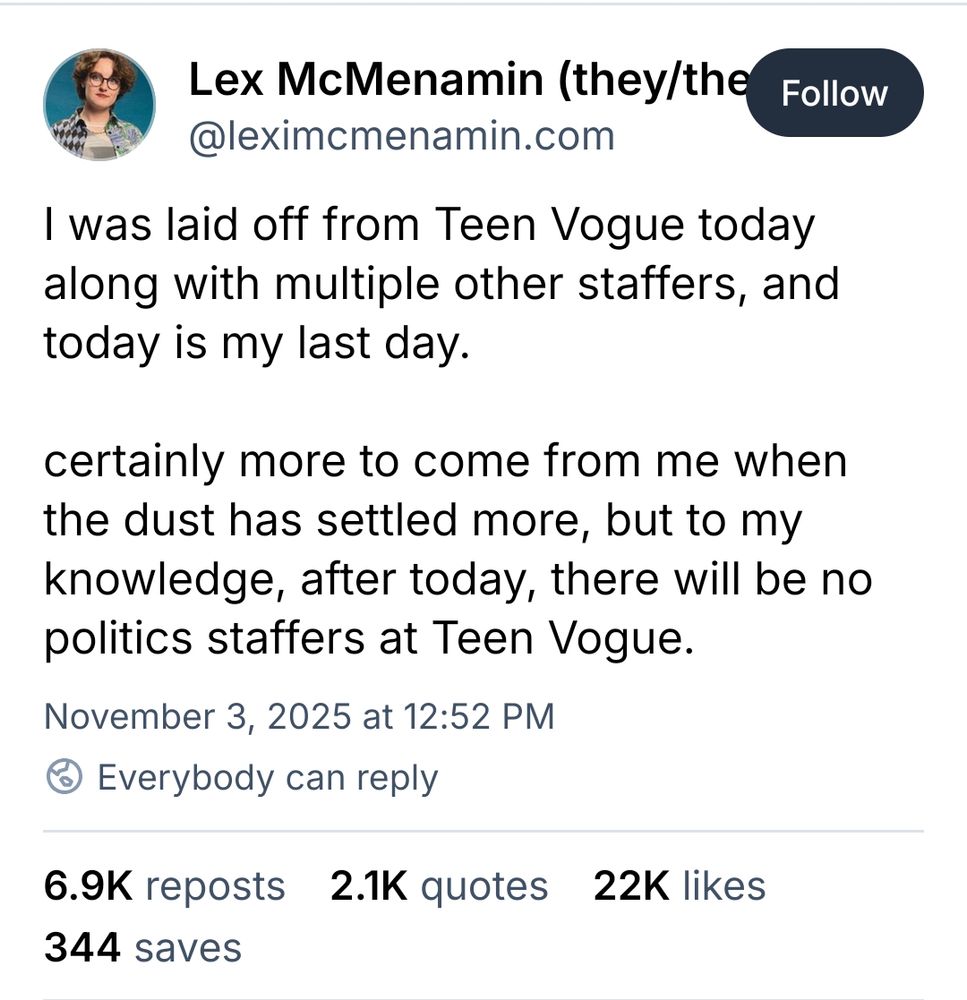
Task: Click the line "the dust has settled more"
Action: pyautogui.click(x=422, y=520)
